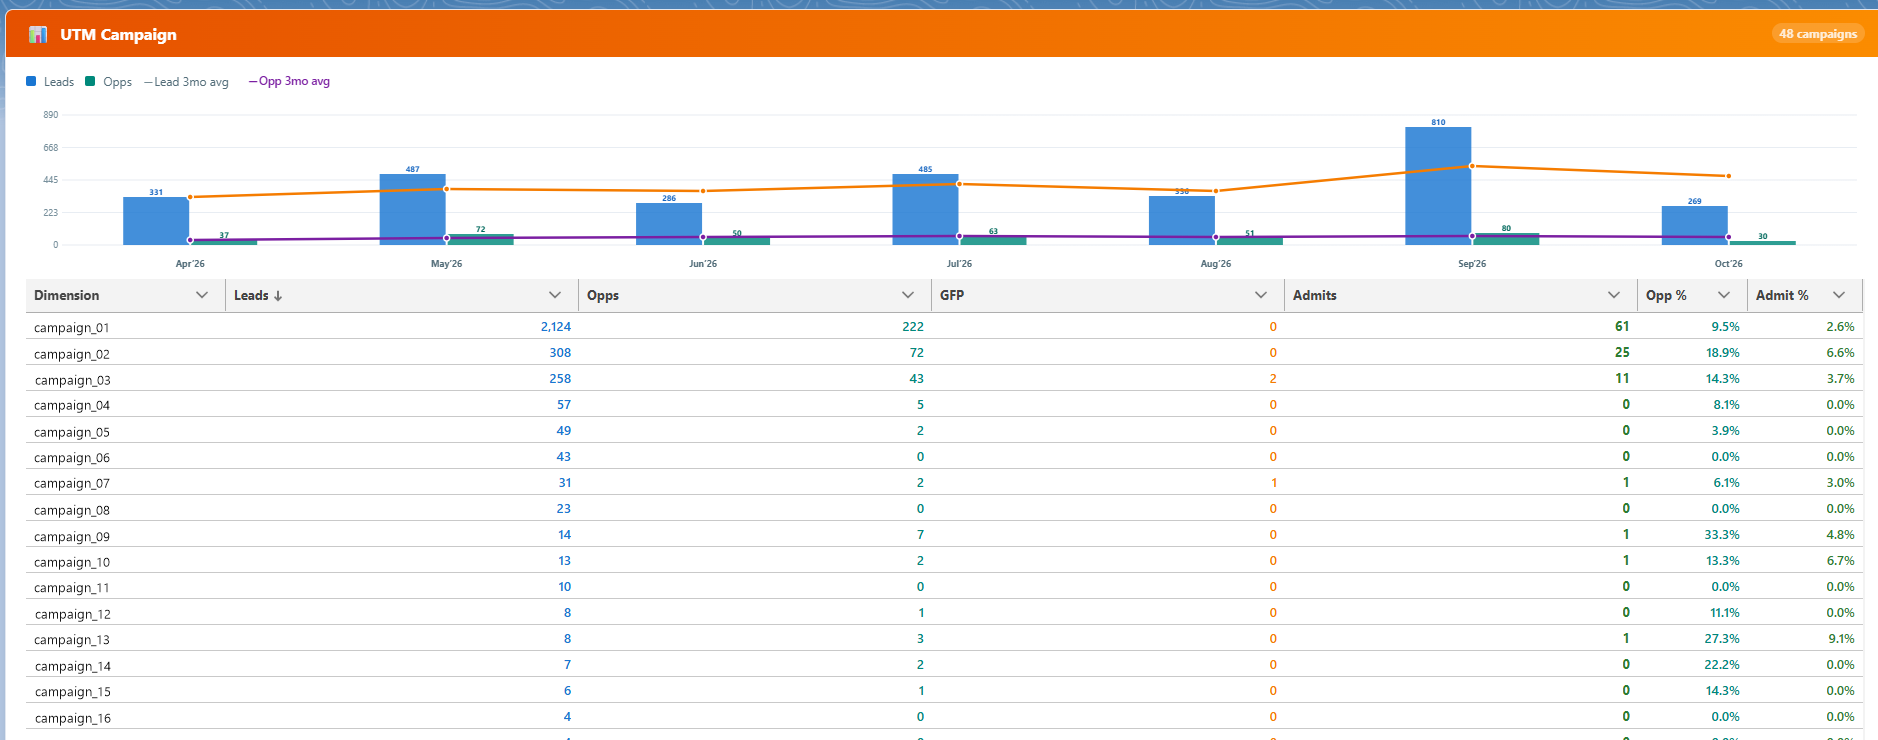This screenshot has height=740, width=1878.
Task: Click campaign_13 Admit % value 9.1%
Action: point(1841,639)
